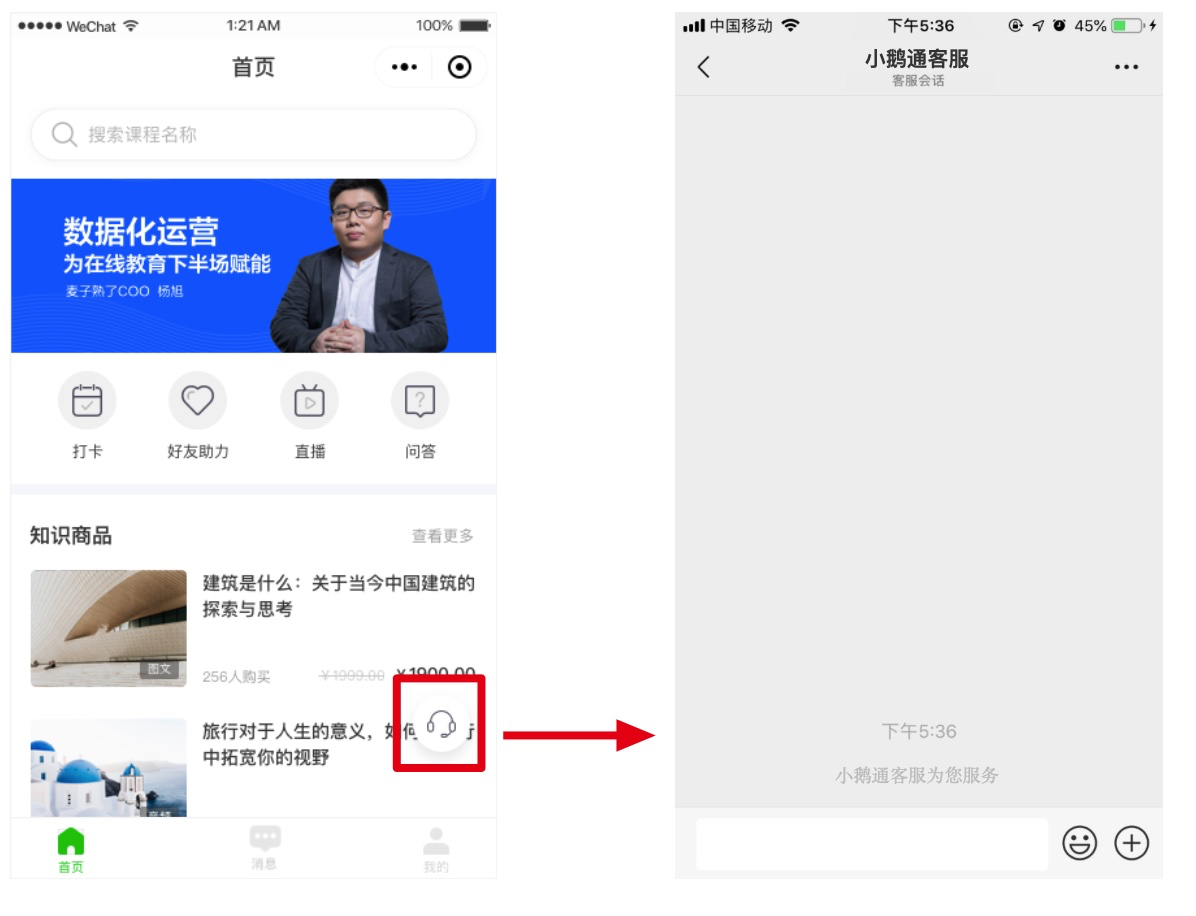Tap the 好友助力 heart icon
The width and height of the screenshot is (1196, 916).
click(197, 401)
